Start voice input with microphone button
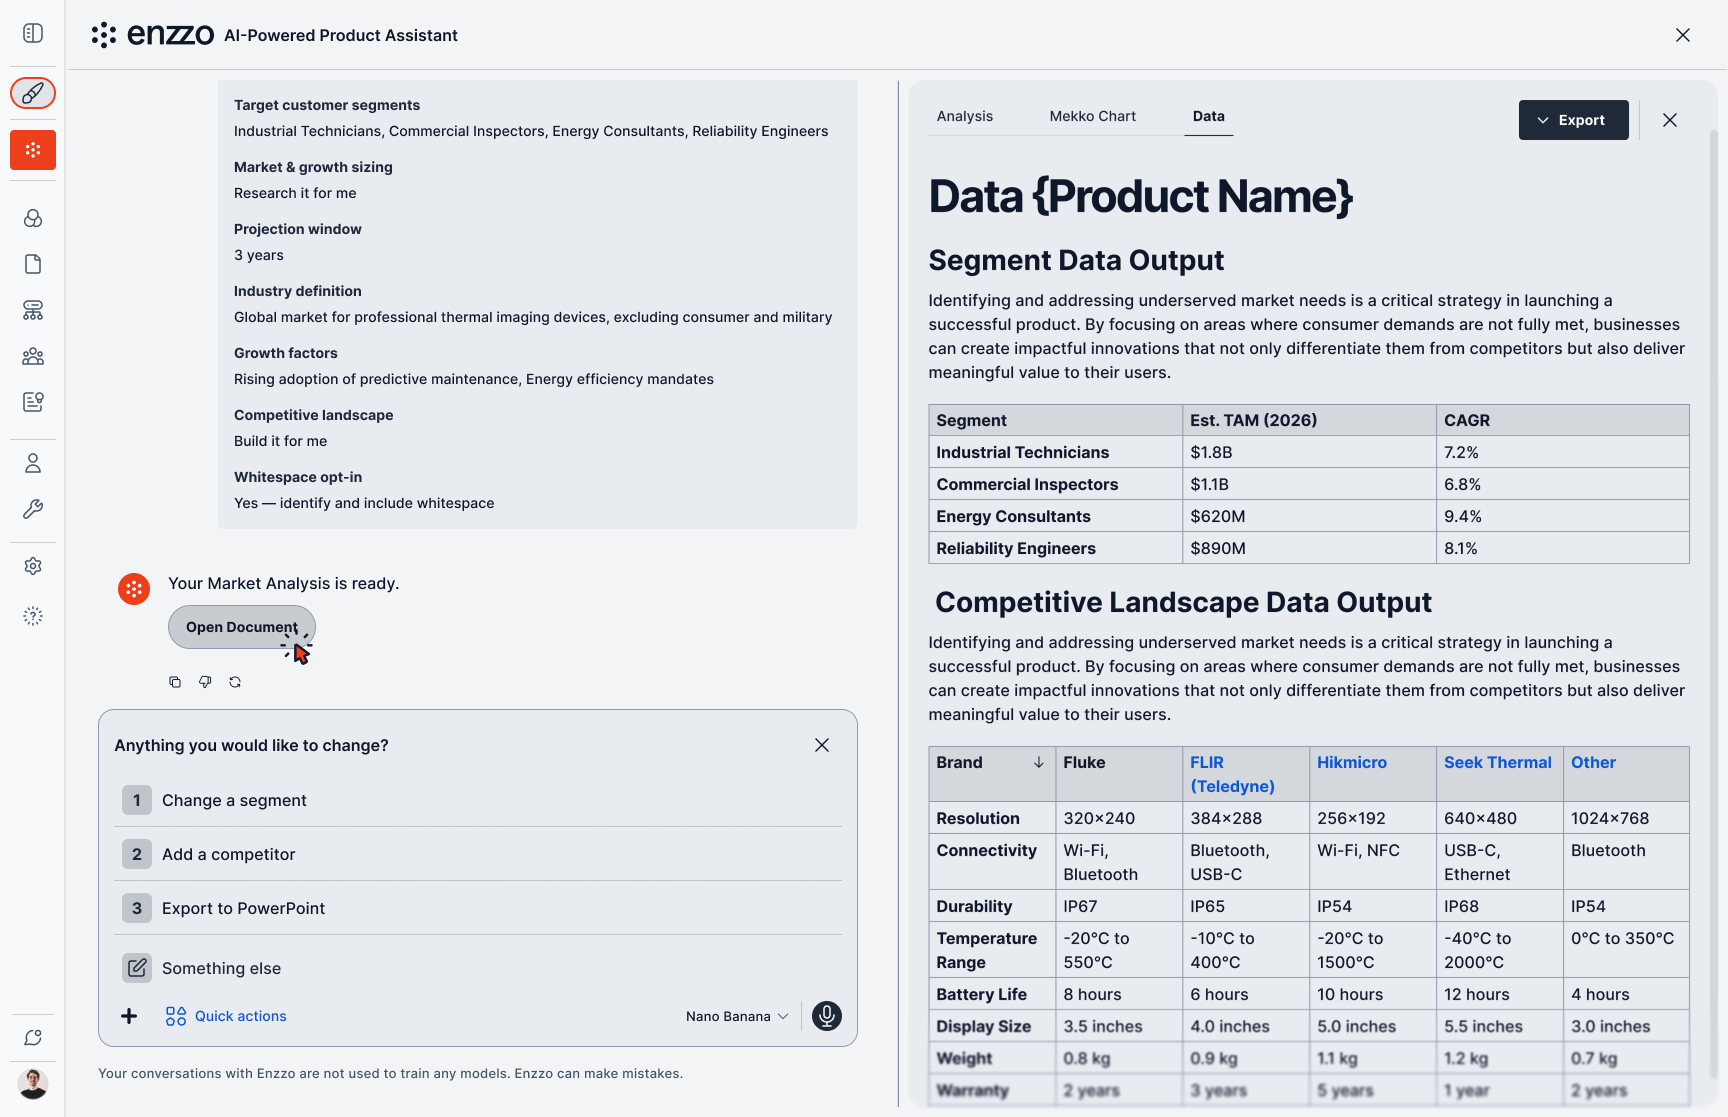1728x1117 pixels. point(827,1016)
